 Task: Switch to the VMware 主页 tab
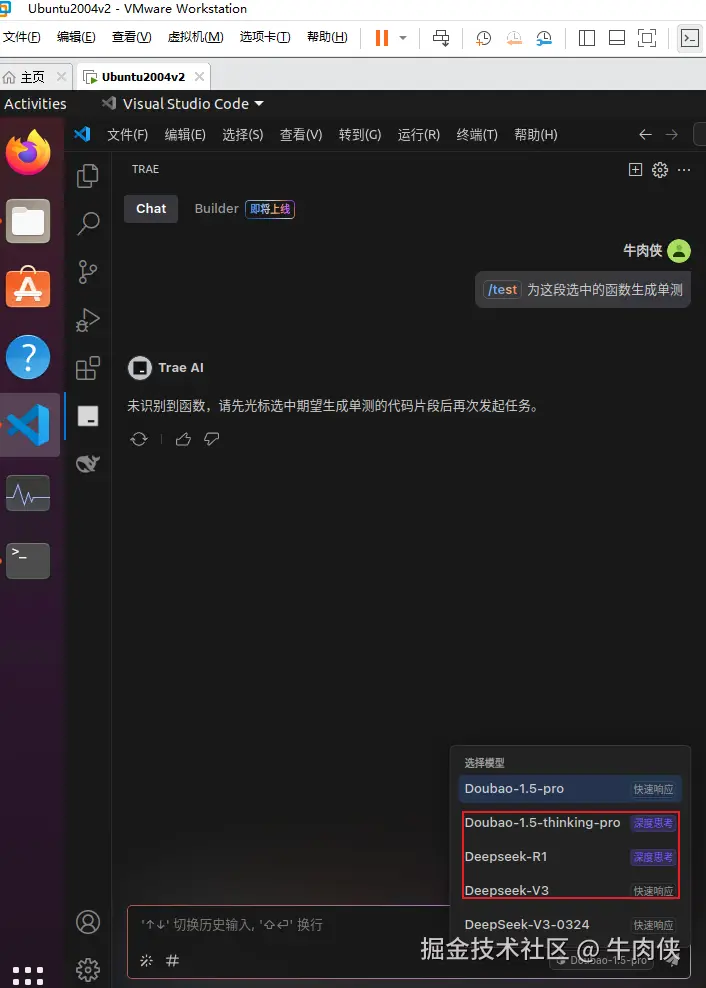[x=33, y=77]
